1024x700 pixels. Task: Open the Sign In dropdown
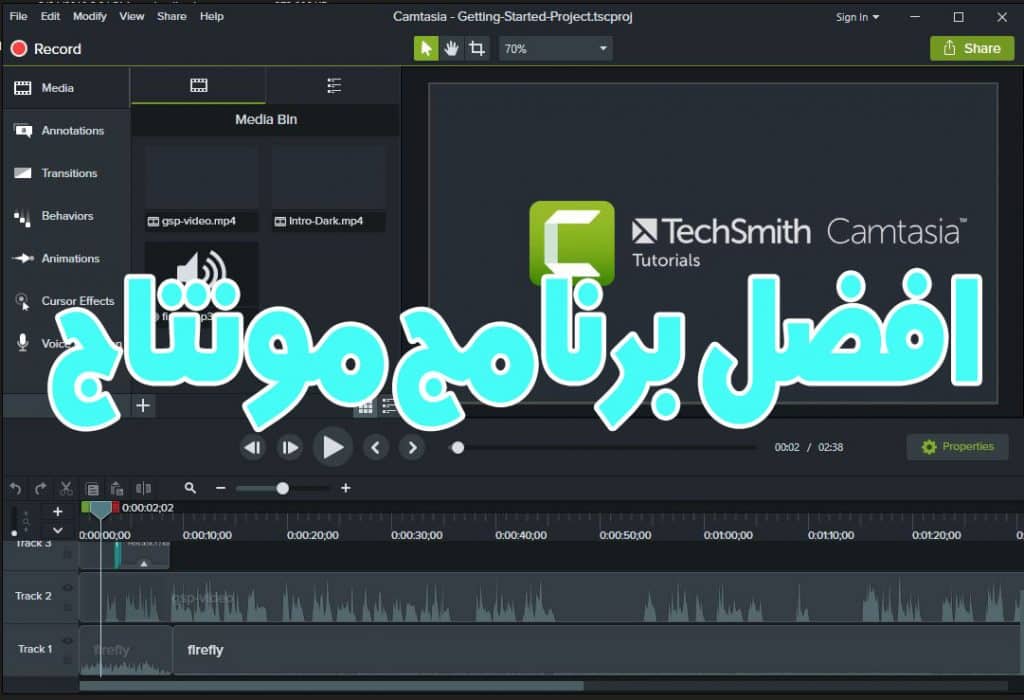coord(857,17)
